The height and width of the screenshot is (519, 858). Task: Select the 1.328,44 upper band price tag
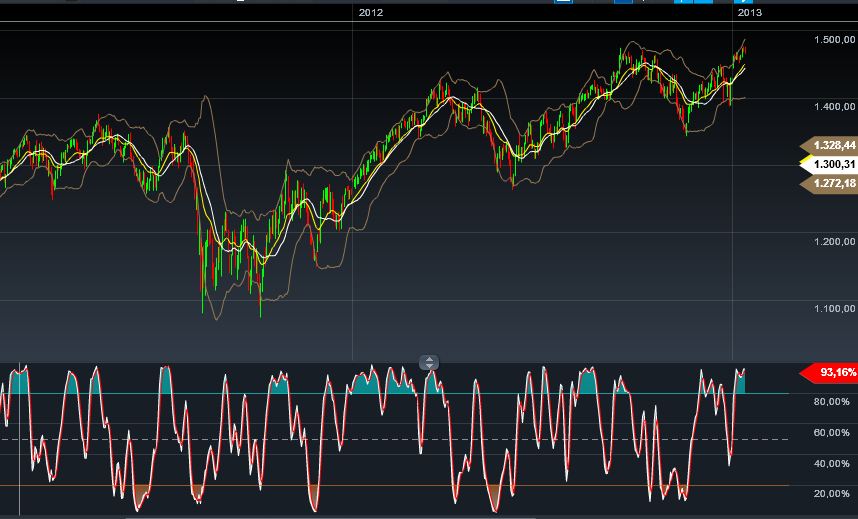[831, 145]
